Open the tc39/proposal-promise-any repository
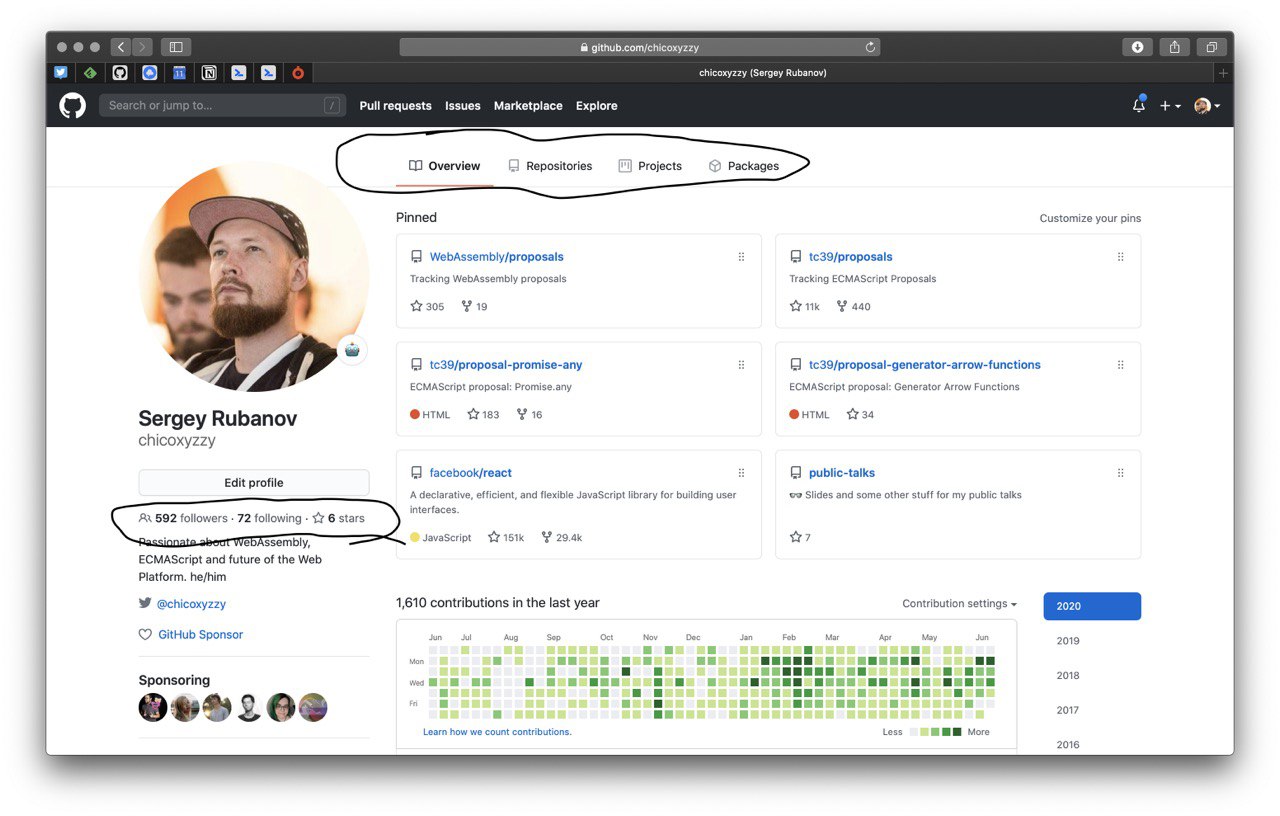The width and height of the screenshot is (1280, 816). (506, 365)
